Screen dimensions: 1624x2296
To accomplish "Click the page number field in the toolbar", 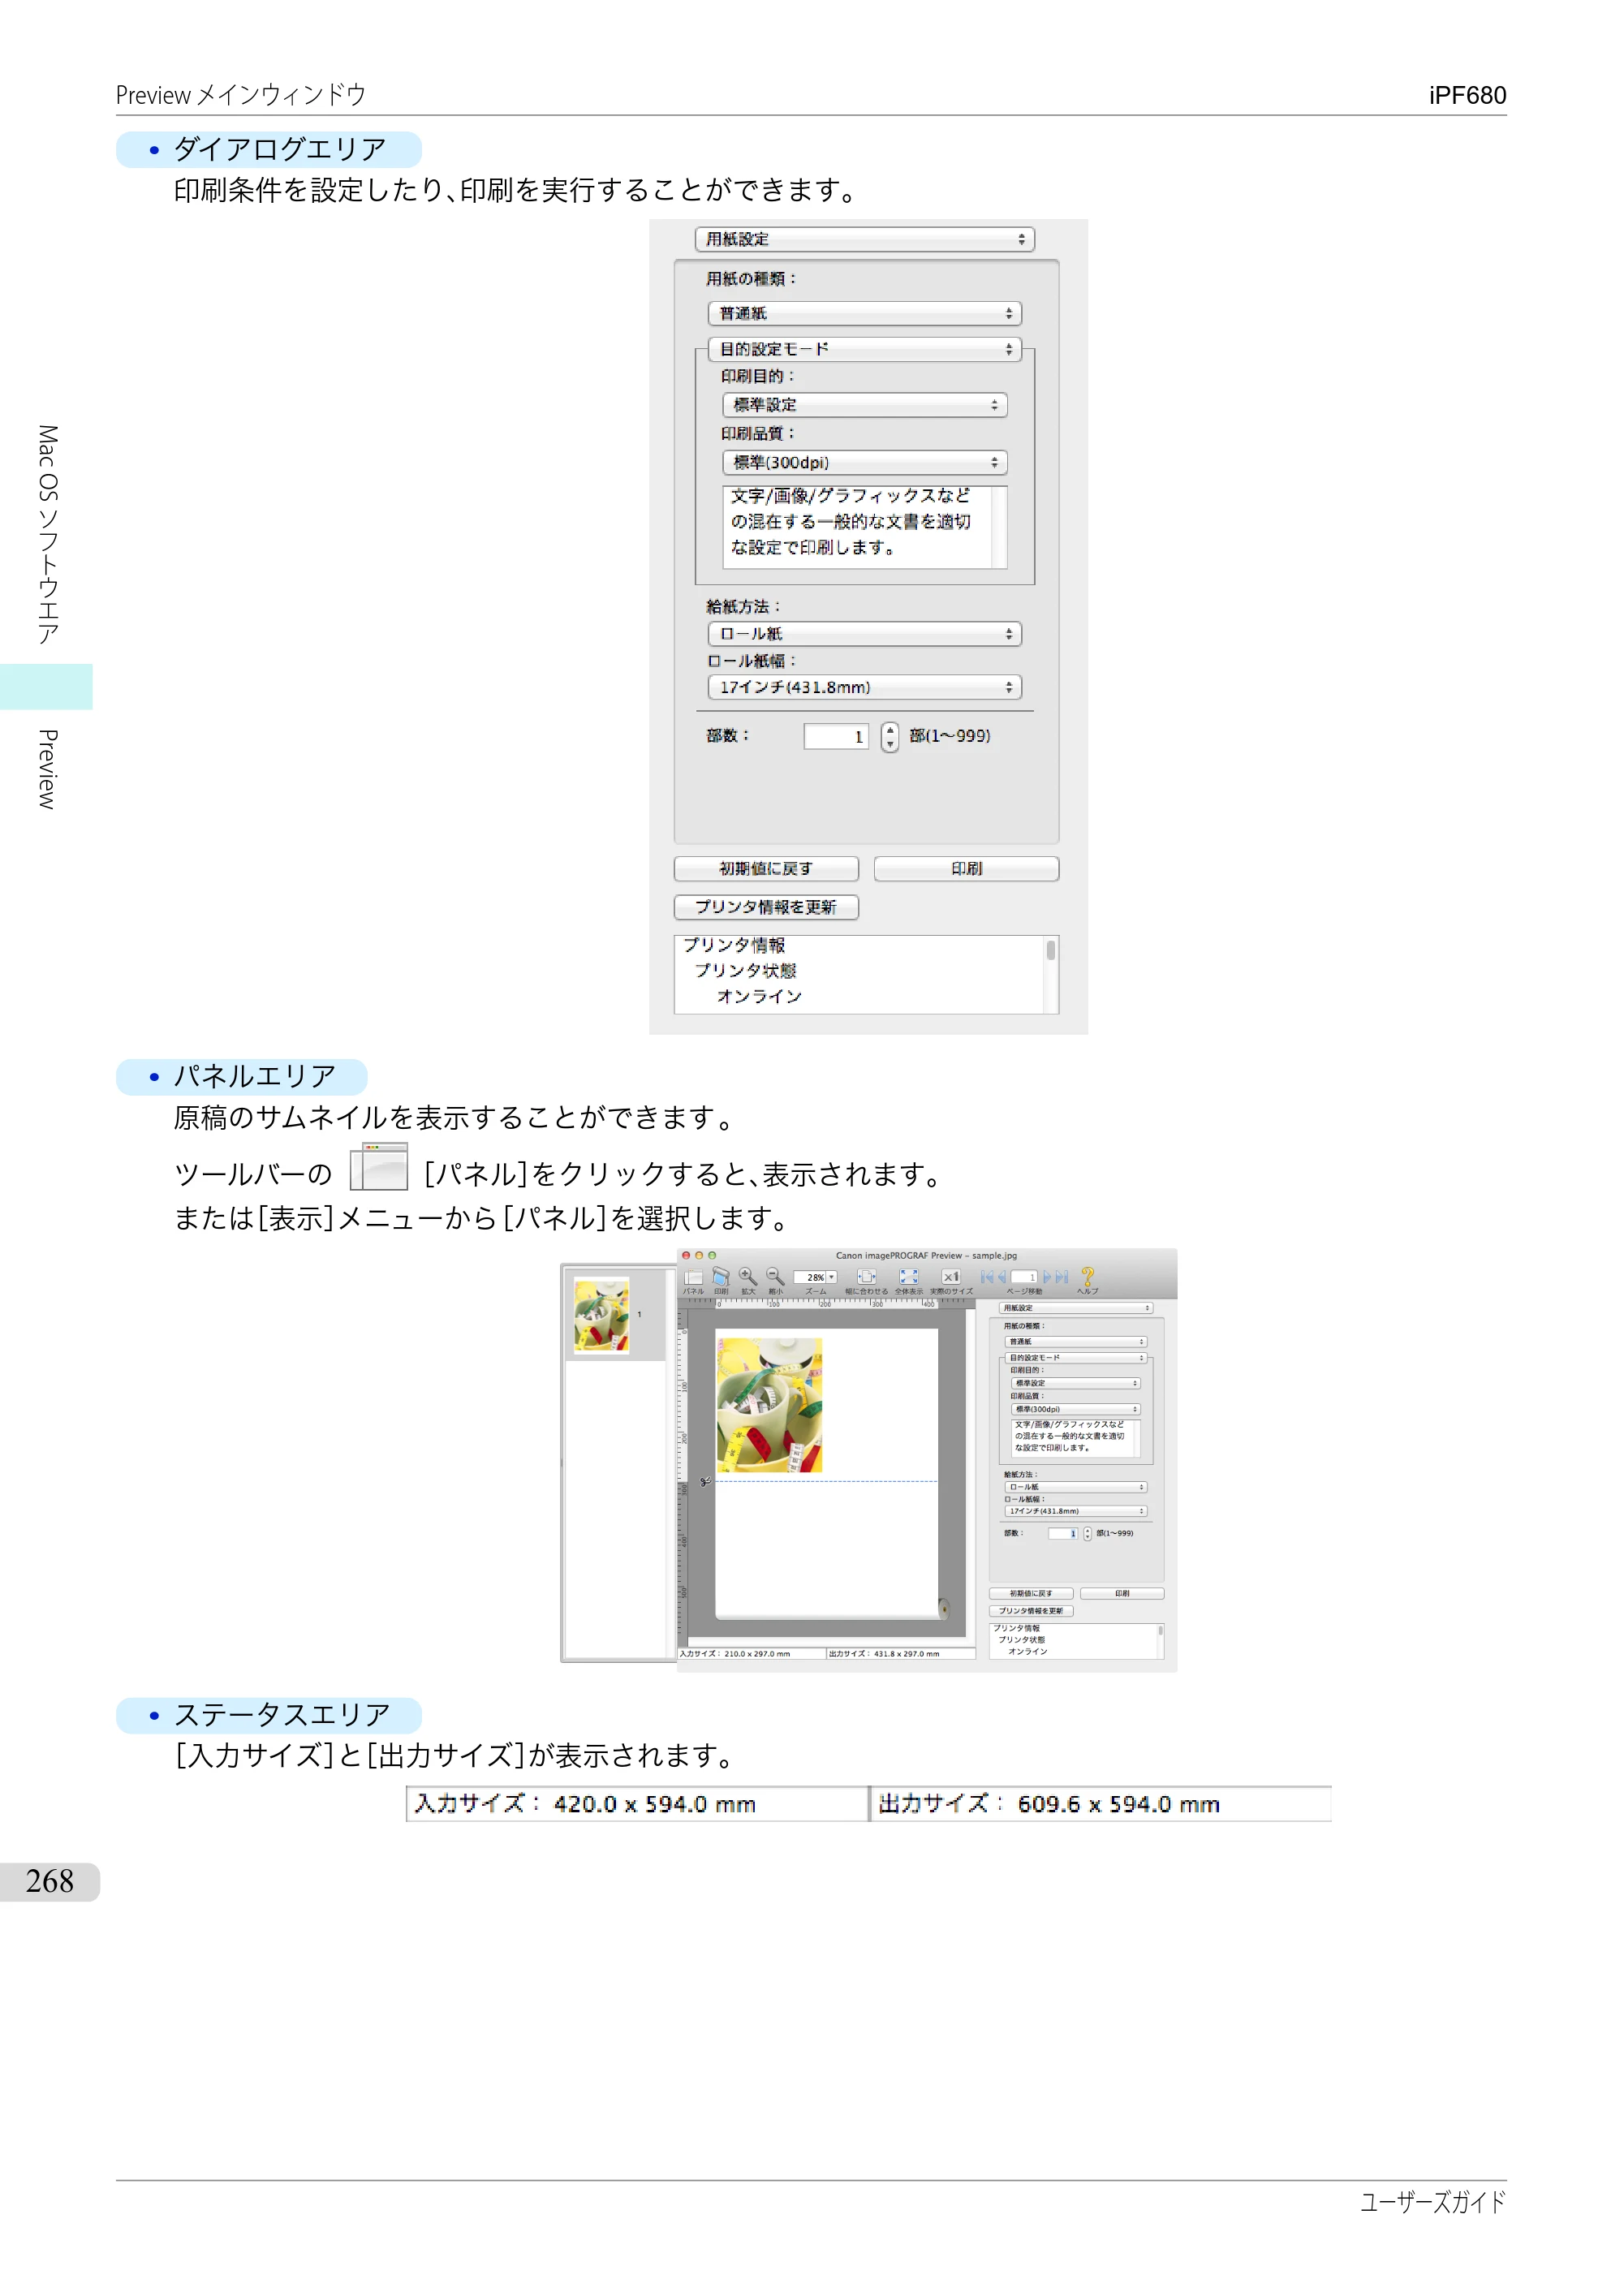I will point(1025,1277).
